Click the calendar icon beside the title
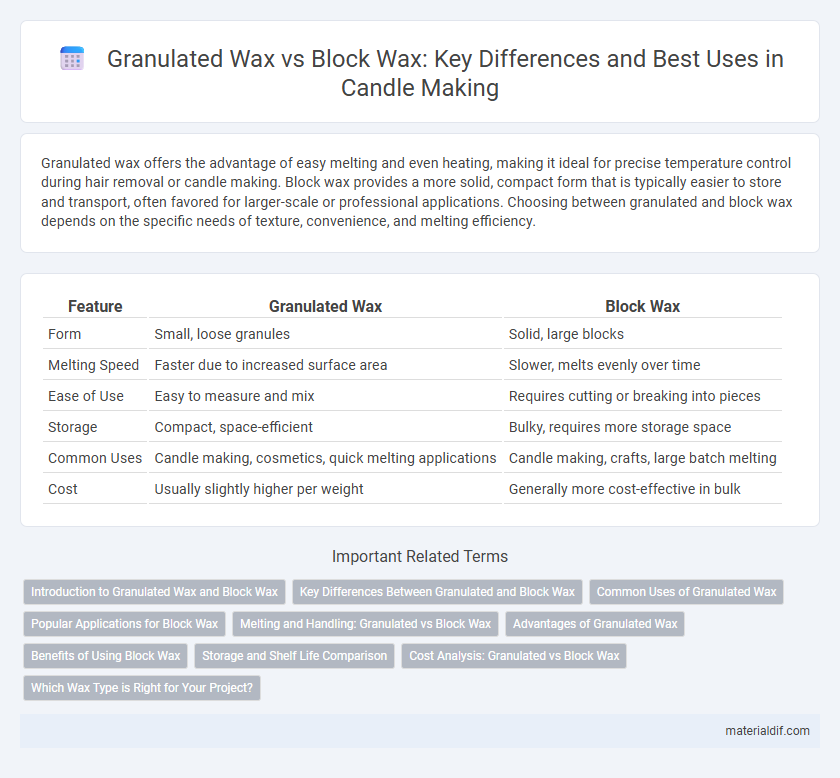 (x=72, y=59)
